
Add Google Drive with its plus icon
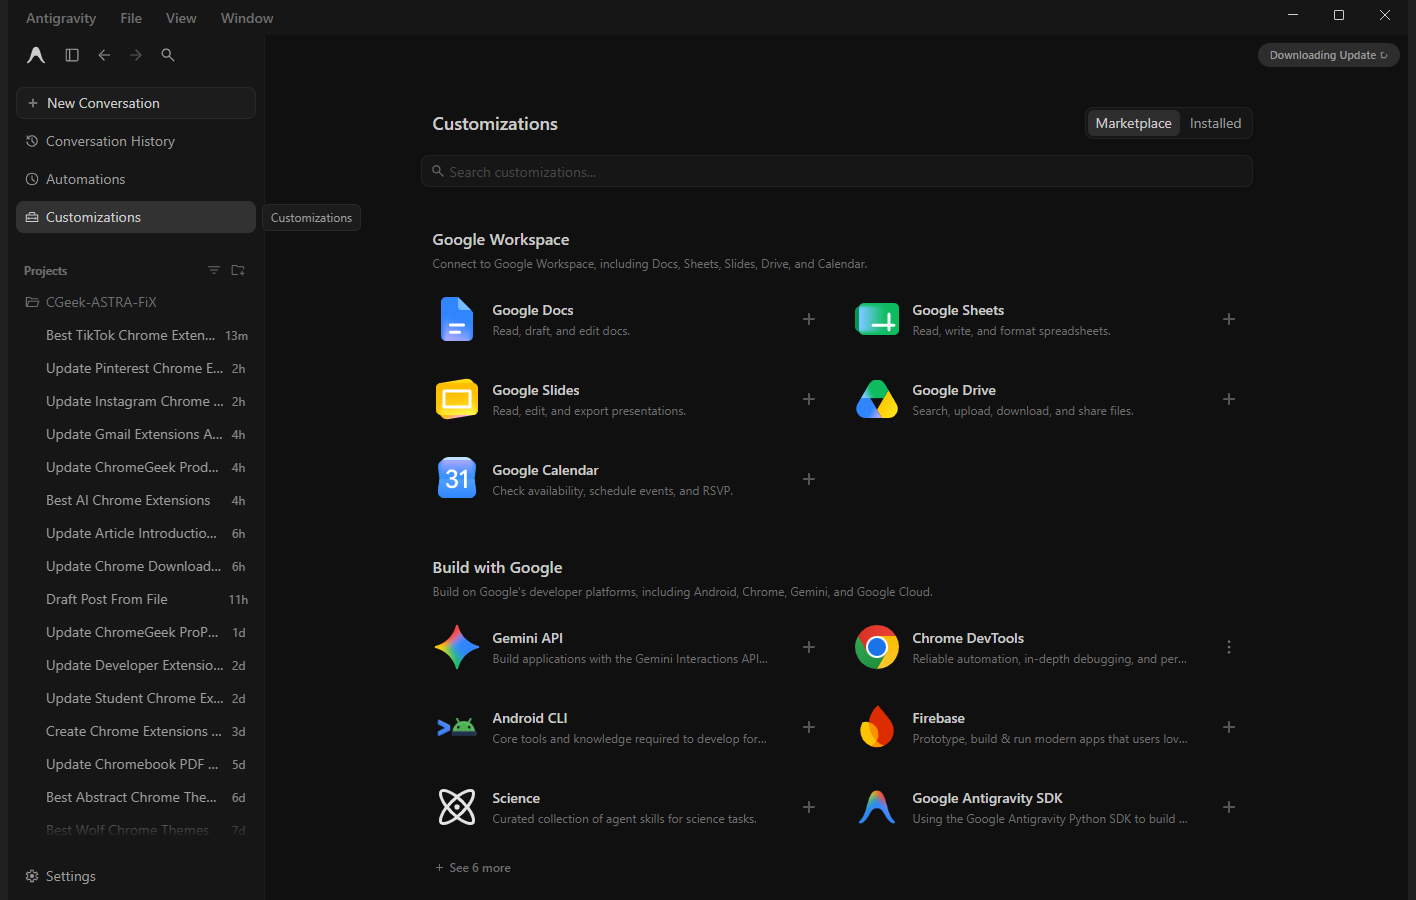pos(1229,399)
